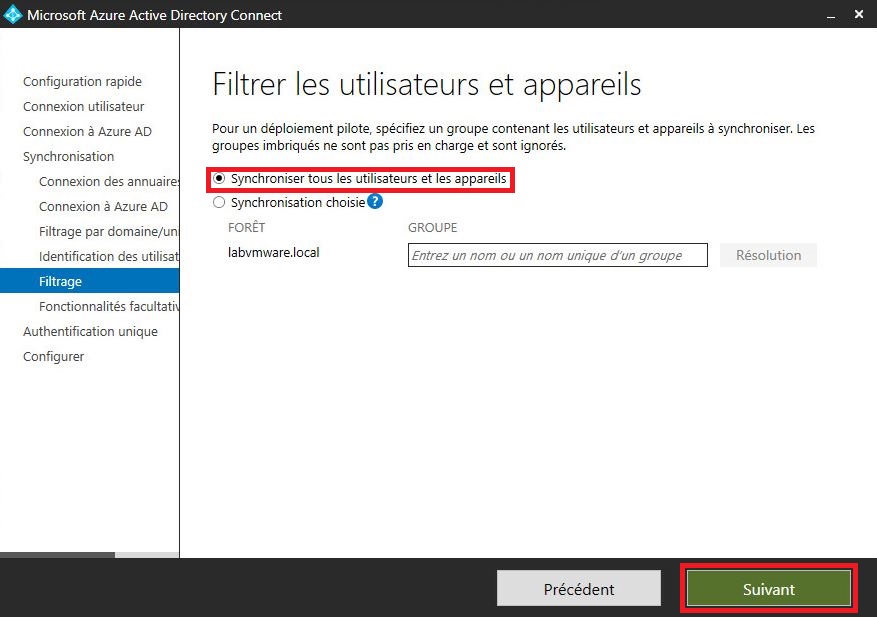
Task: Go to Authentification unique step
Action: click(90, 332)
